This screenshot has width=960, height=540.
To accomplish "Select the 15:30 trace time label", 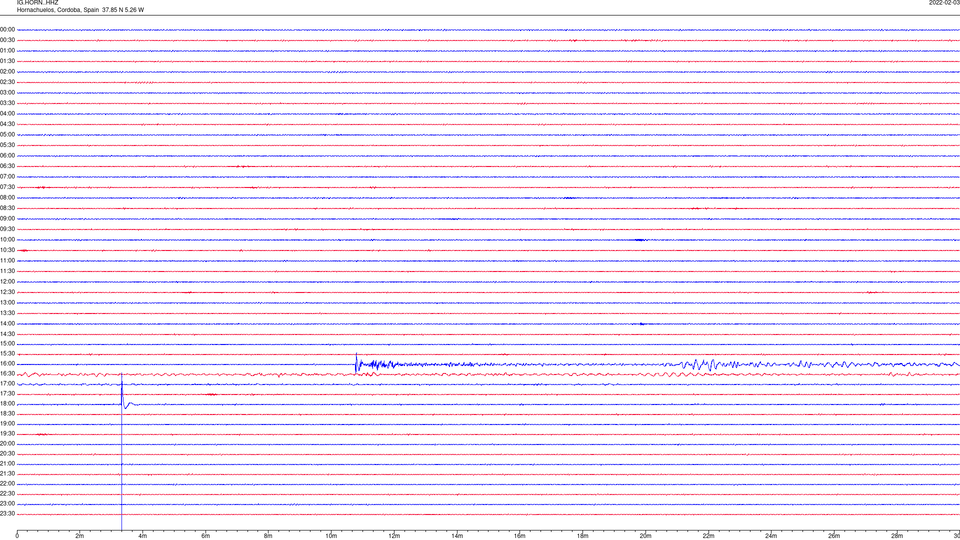I will coord(7,354).
